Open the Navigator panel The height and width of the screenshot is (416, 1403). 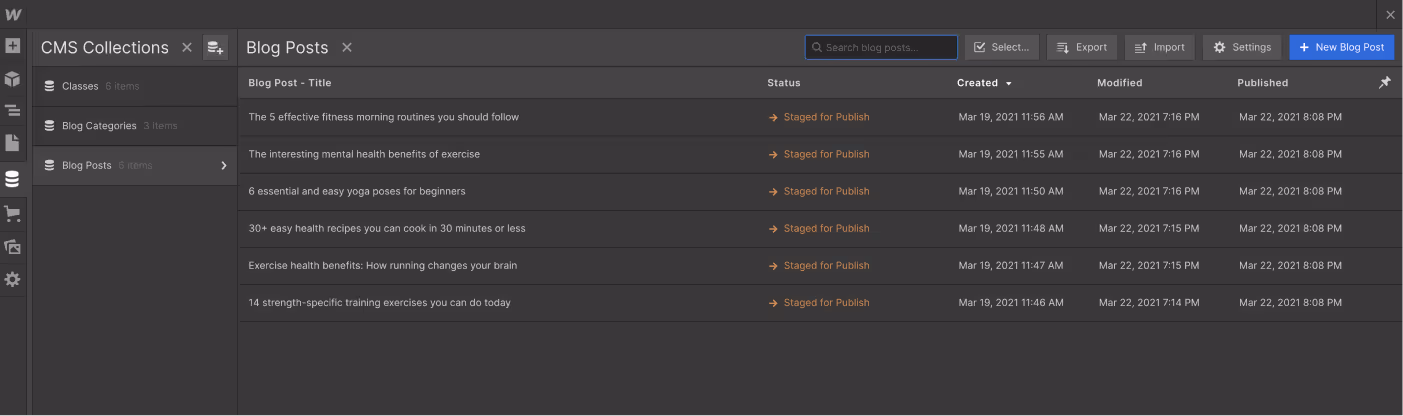tap(12, 110)
